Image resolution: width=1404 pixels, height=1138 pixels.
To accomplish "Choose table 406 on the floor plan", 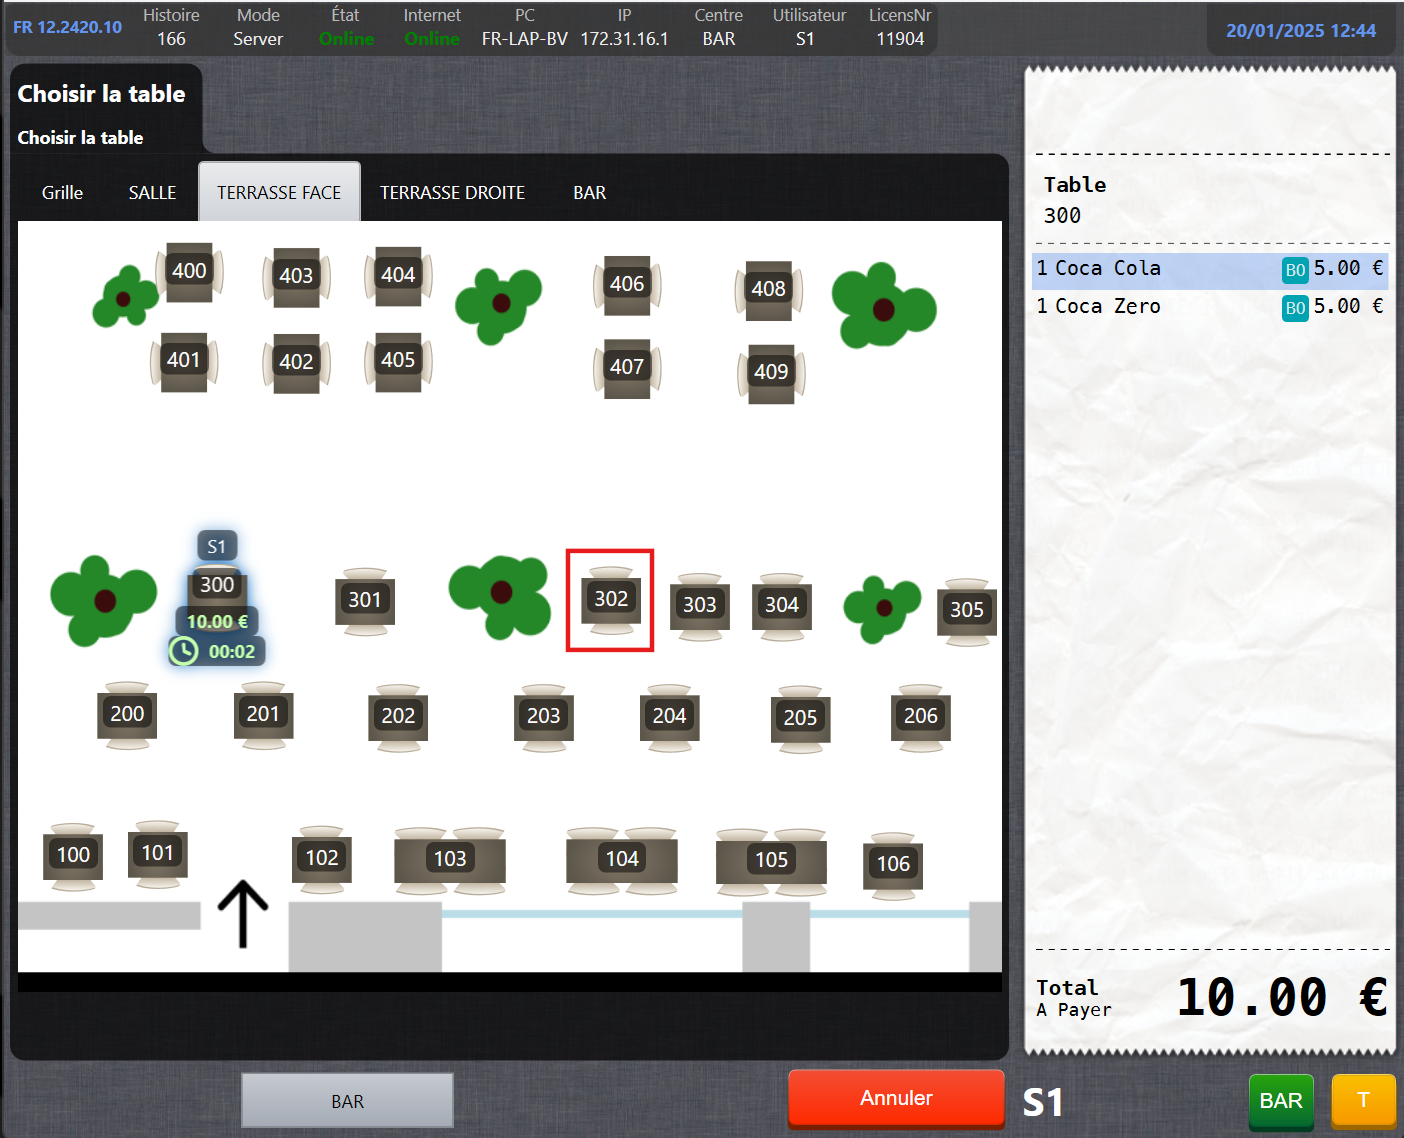I will [x=627, y=284].
